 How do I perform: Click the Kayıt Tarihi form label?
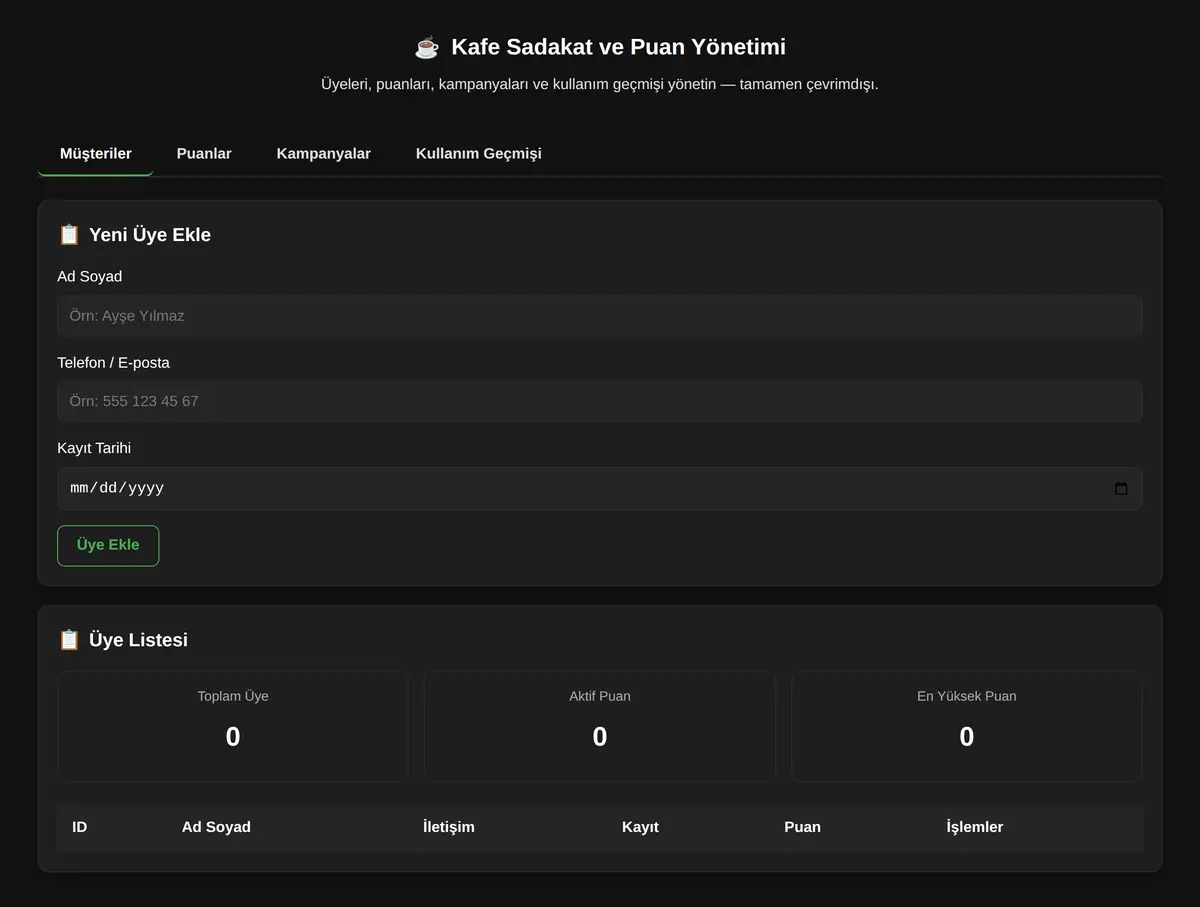(94, 448)
